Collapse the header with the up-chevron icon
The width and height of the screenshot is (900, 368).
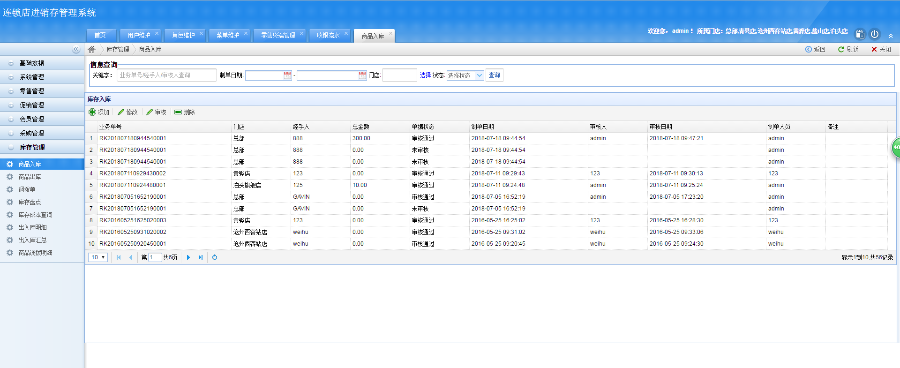(x=890, y=35)
